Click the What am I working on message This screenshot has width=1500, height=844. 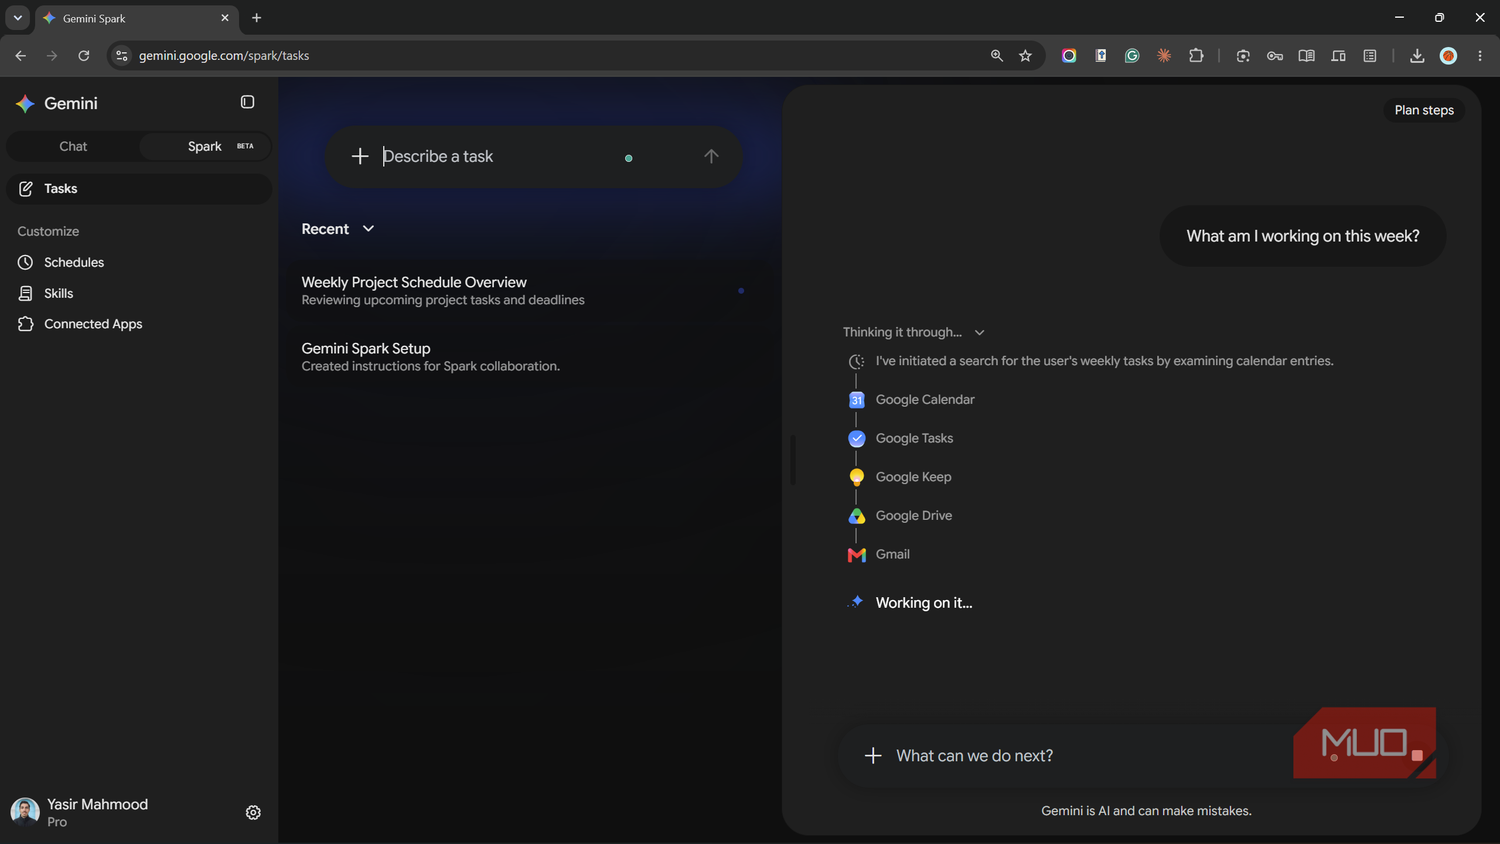click(1302, 236)
